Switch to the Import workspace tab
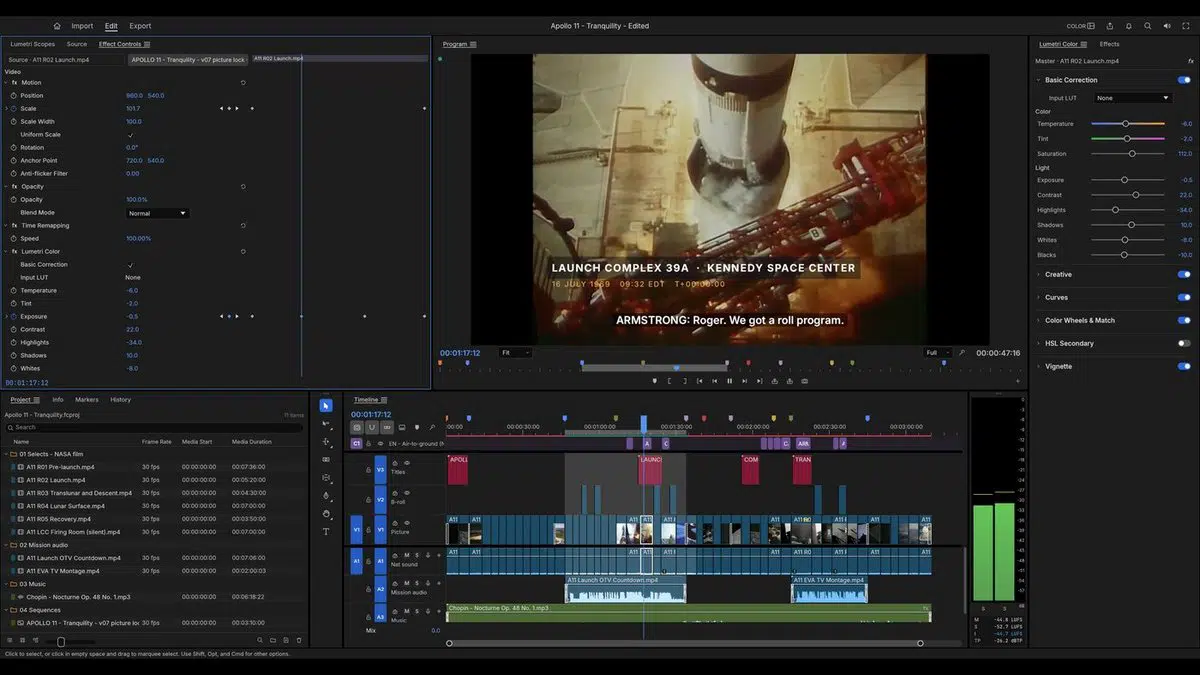Image resolution: width=1200 pixels, height=675 pixels. point(82,26)
